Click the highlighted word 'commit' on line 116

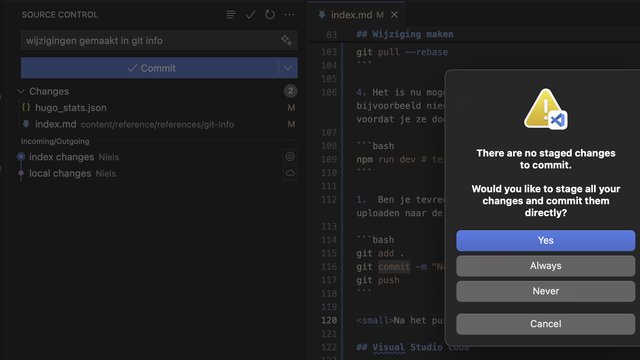[x=394, y=267]
